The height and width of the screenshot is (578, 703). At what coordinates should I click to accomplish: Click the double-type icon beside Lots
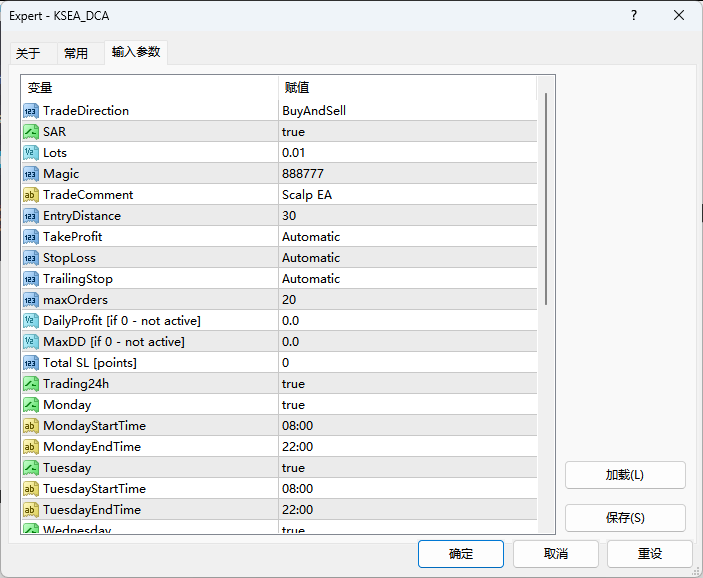(x=31, y=153)
